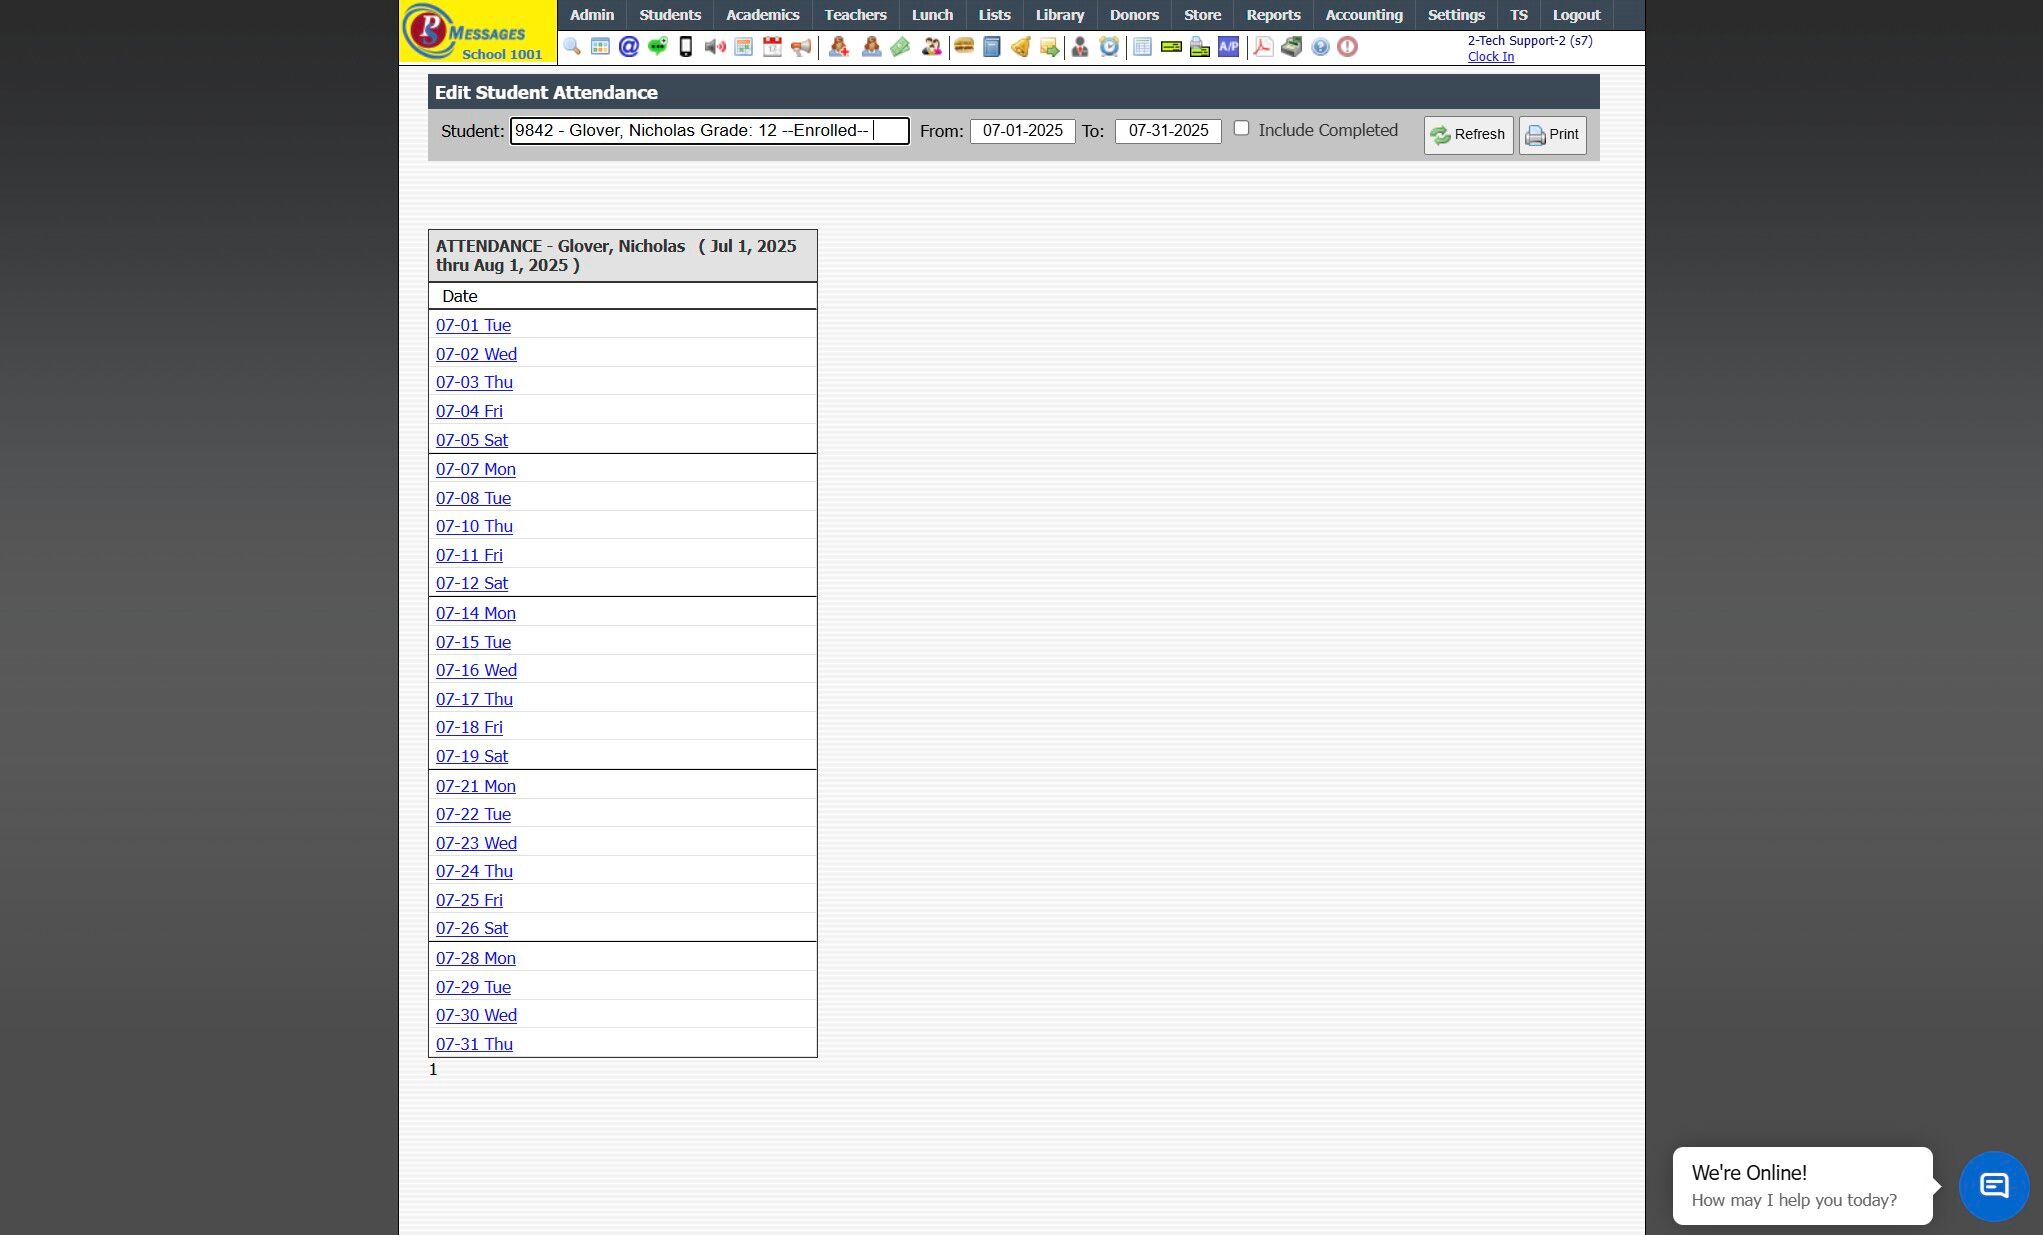Screen dimensions: 2043x1235
Task: Click the blue help question icon
Action: point(1320,47)
